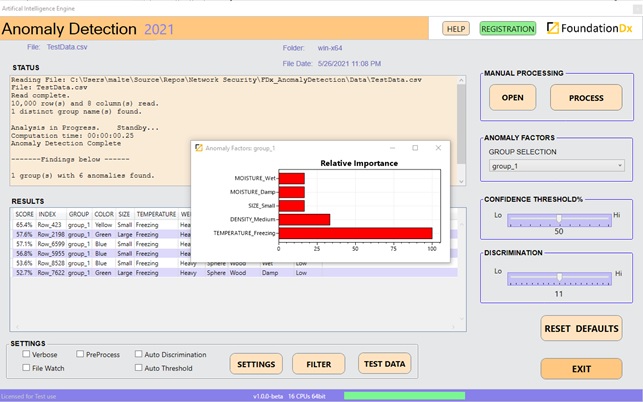Click the Damp cell in Row_7622
Screen dimensions: 643x402
(x=270, y=272)
